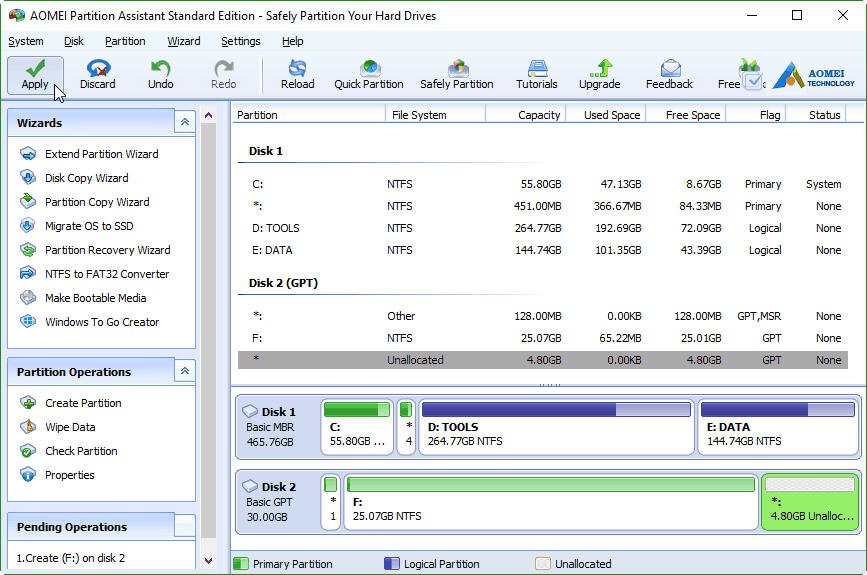
Task: Reload disks with the Reload icon
Action: [297, 75]
